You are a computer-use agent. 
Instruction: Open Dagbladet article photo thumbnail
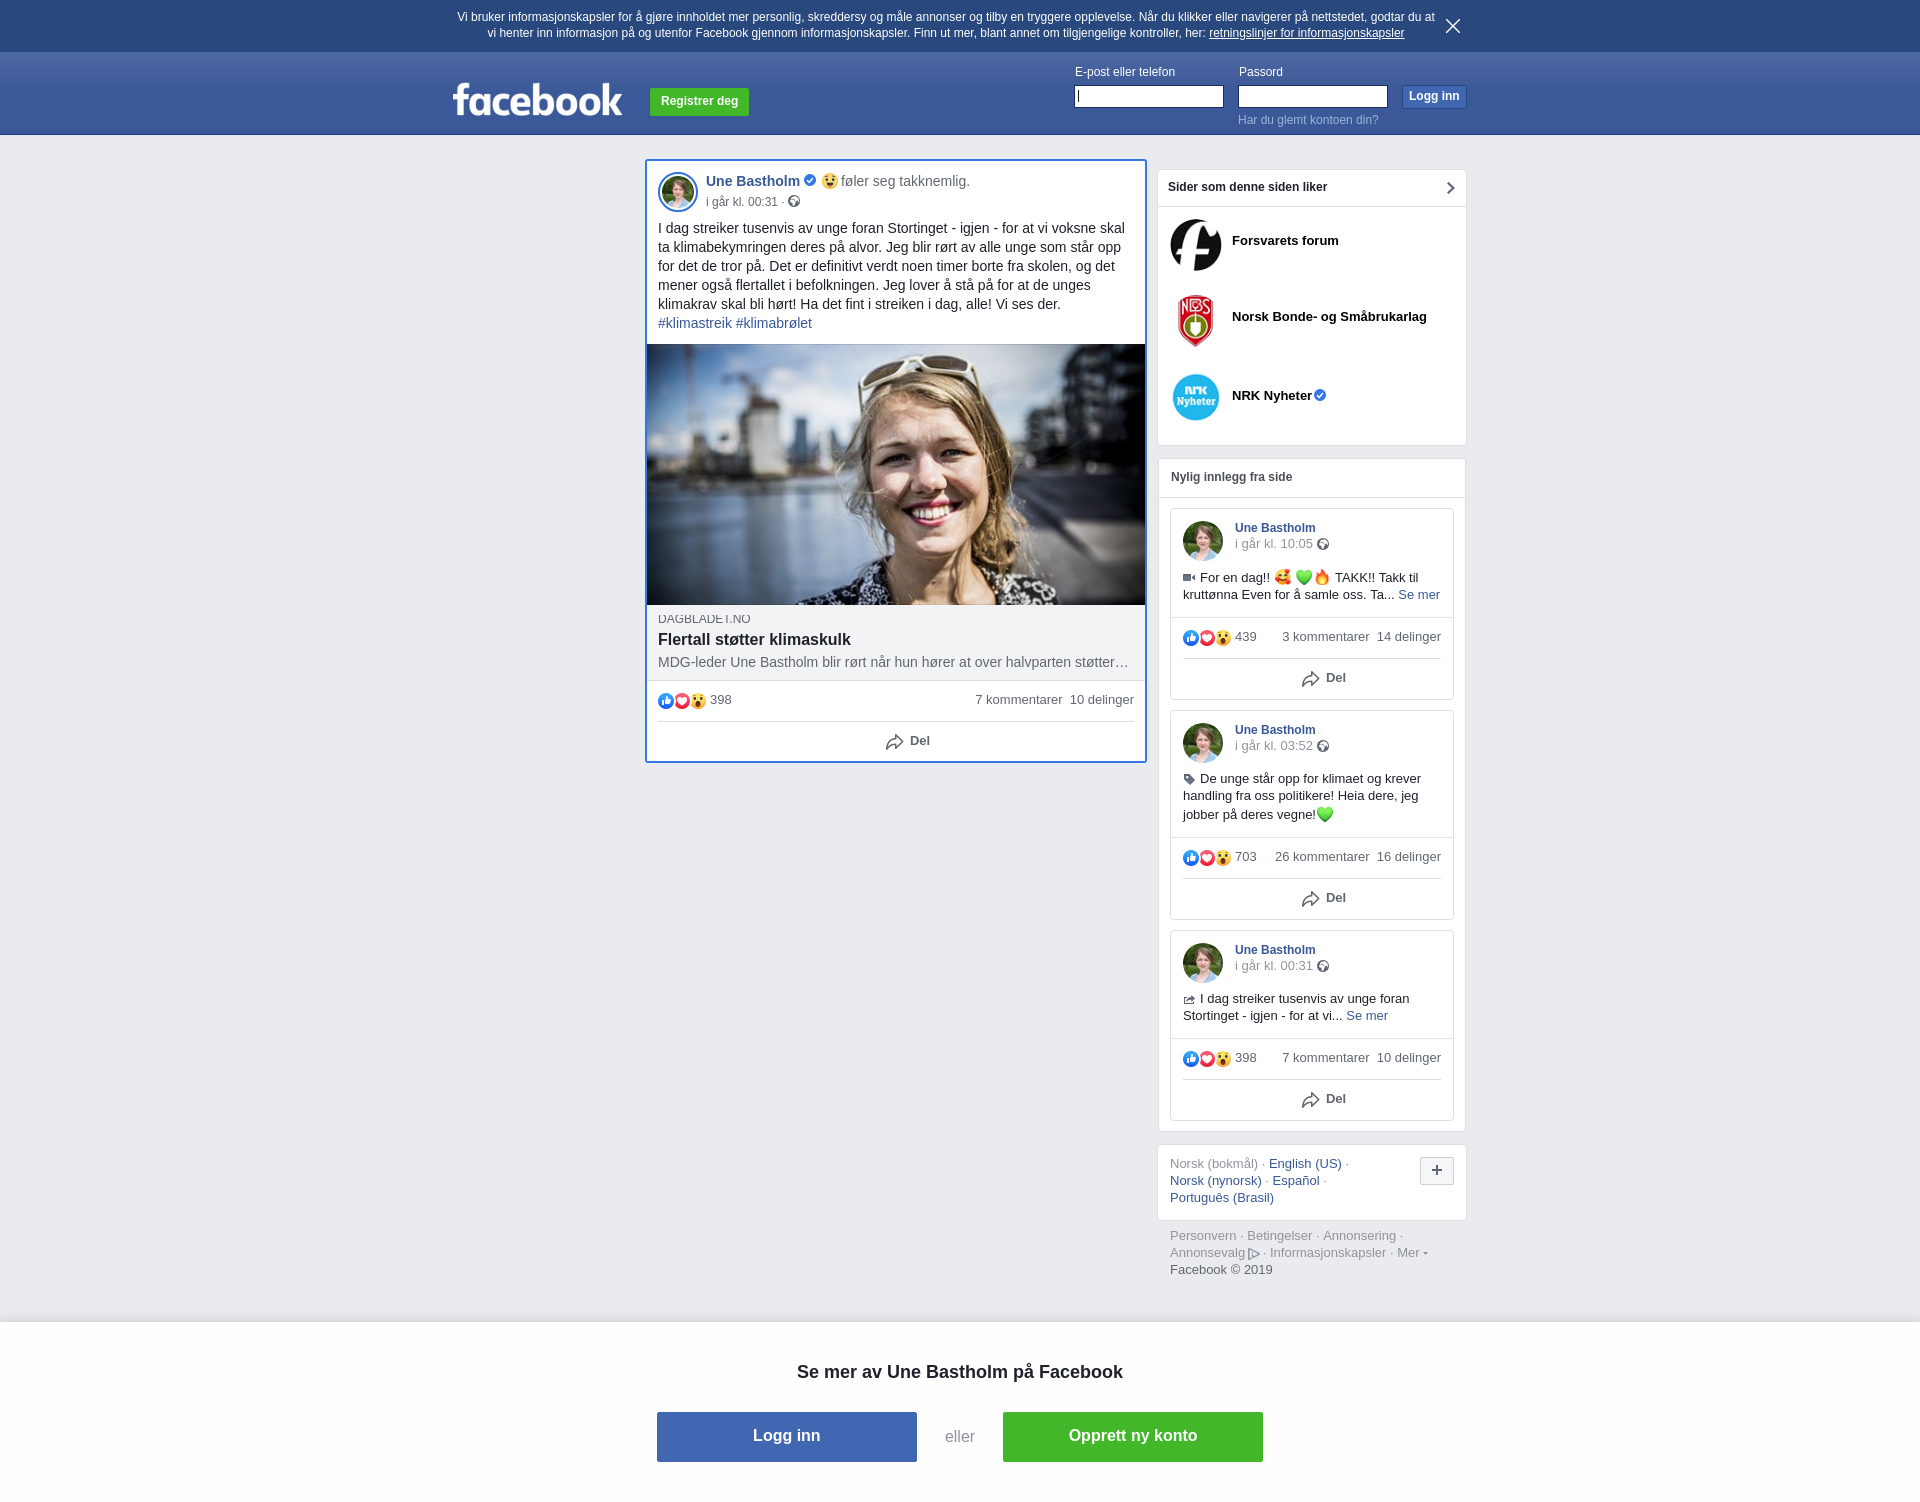click(x=895, y=475)
